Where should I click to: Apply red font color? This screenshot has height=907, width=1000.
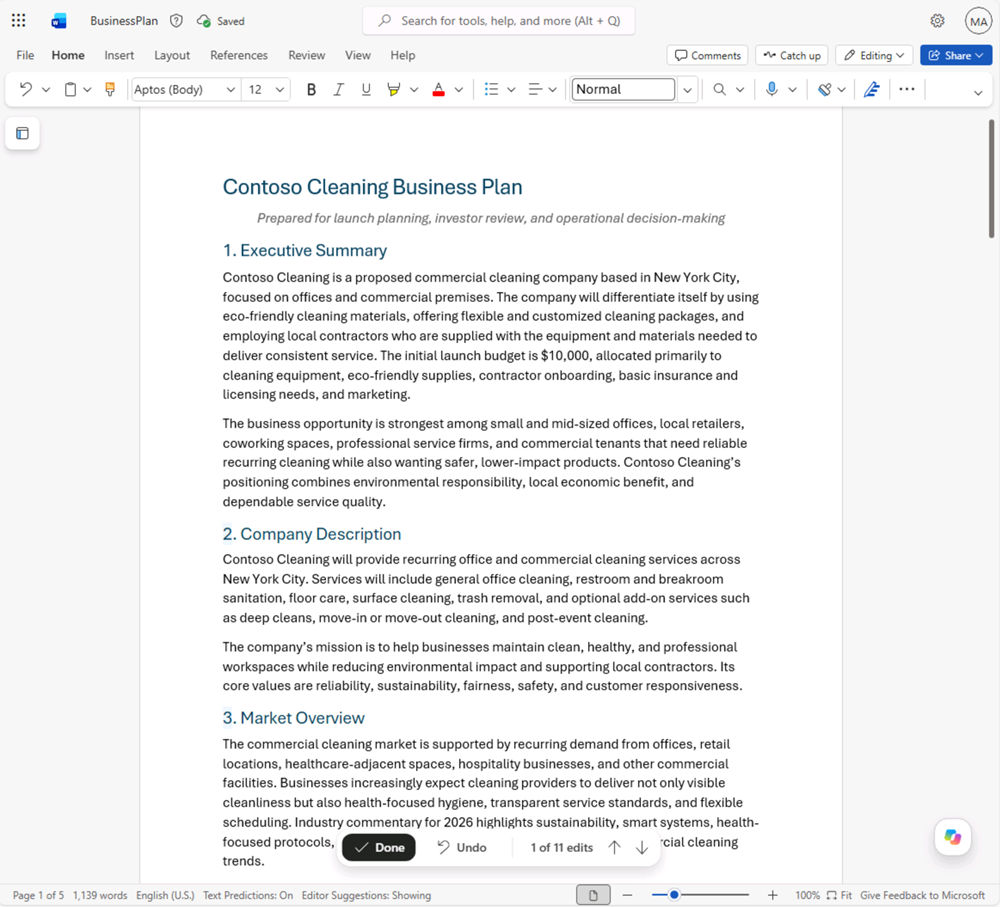(438, 89)
